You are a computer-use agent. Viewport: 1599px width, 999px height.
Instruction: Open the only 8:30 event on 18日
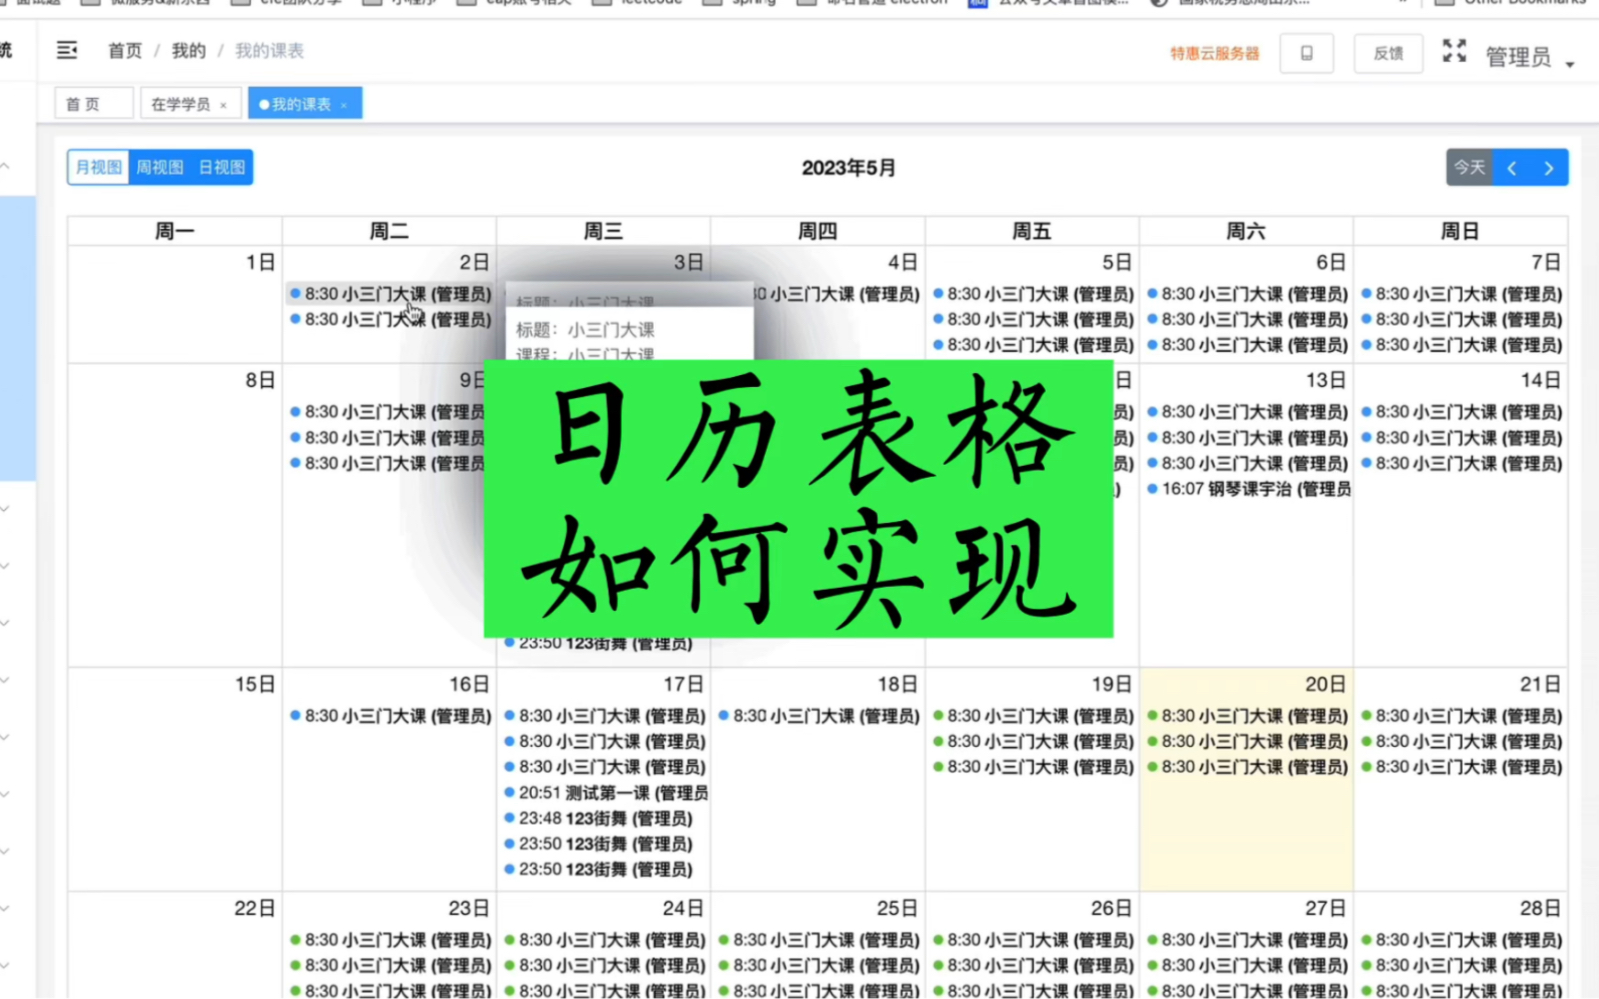click(x=819, y=716)
